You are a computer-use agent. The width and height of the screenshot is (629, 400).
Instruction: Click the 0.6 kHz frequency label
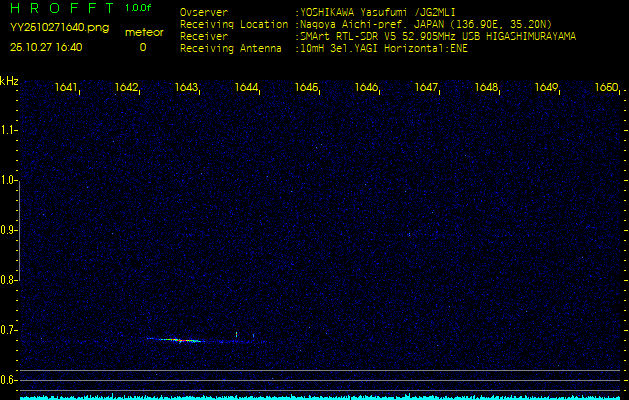point(8,380)
